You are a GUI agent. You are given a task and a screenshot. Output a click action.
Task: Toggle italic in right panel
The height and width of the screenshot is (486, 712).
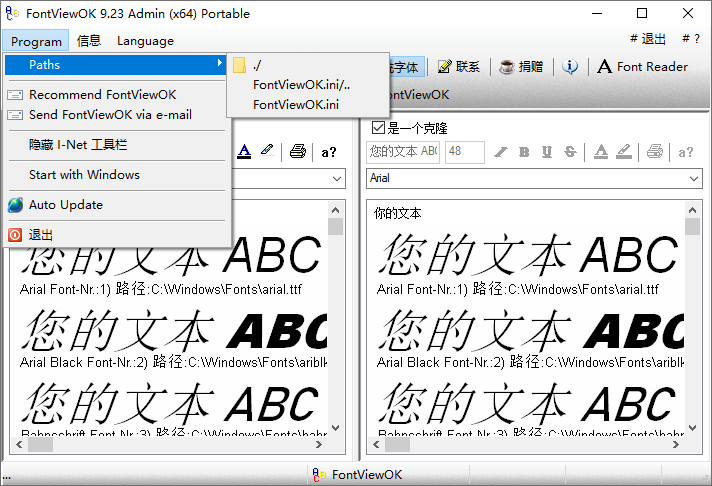[x=500, y=152]
